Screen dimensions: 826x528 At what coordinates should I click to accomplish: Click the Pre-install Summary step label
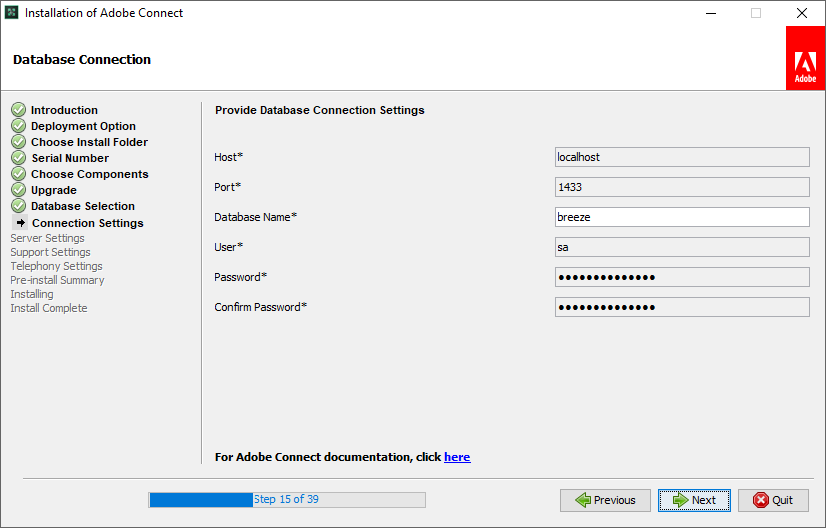click(57, 280)
